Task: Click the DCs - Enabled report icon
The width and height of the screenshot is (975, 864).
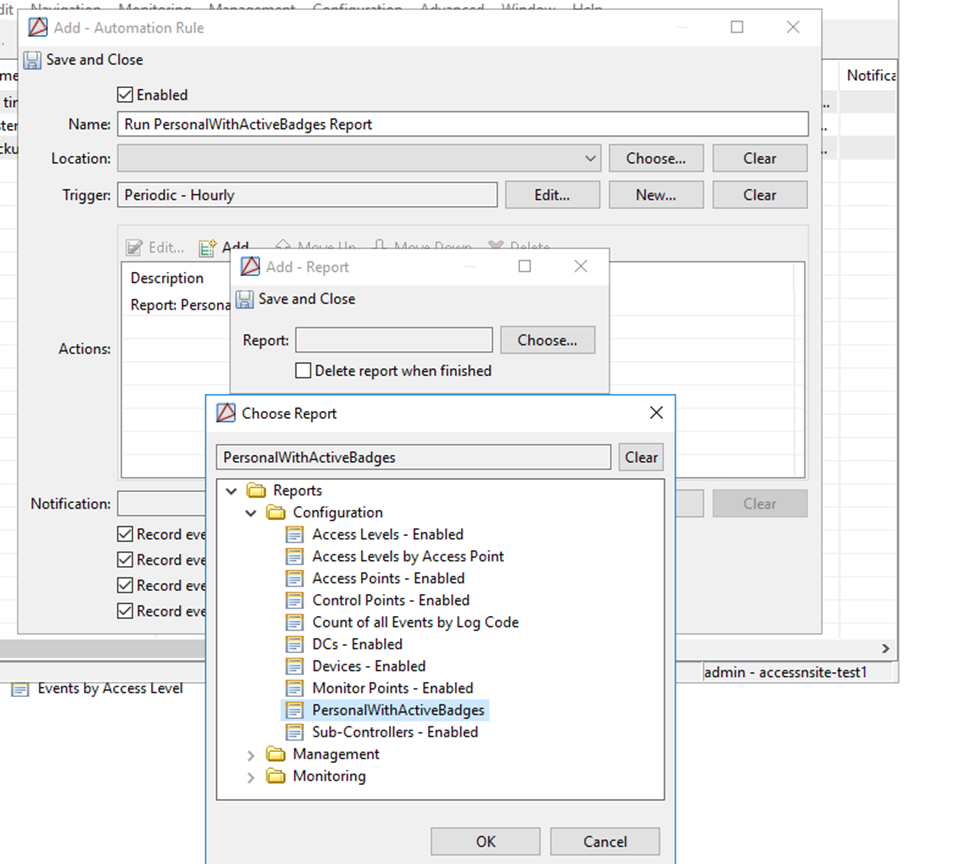Action: click(295, 644)
